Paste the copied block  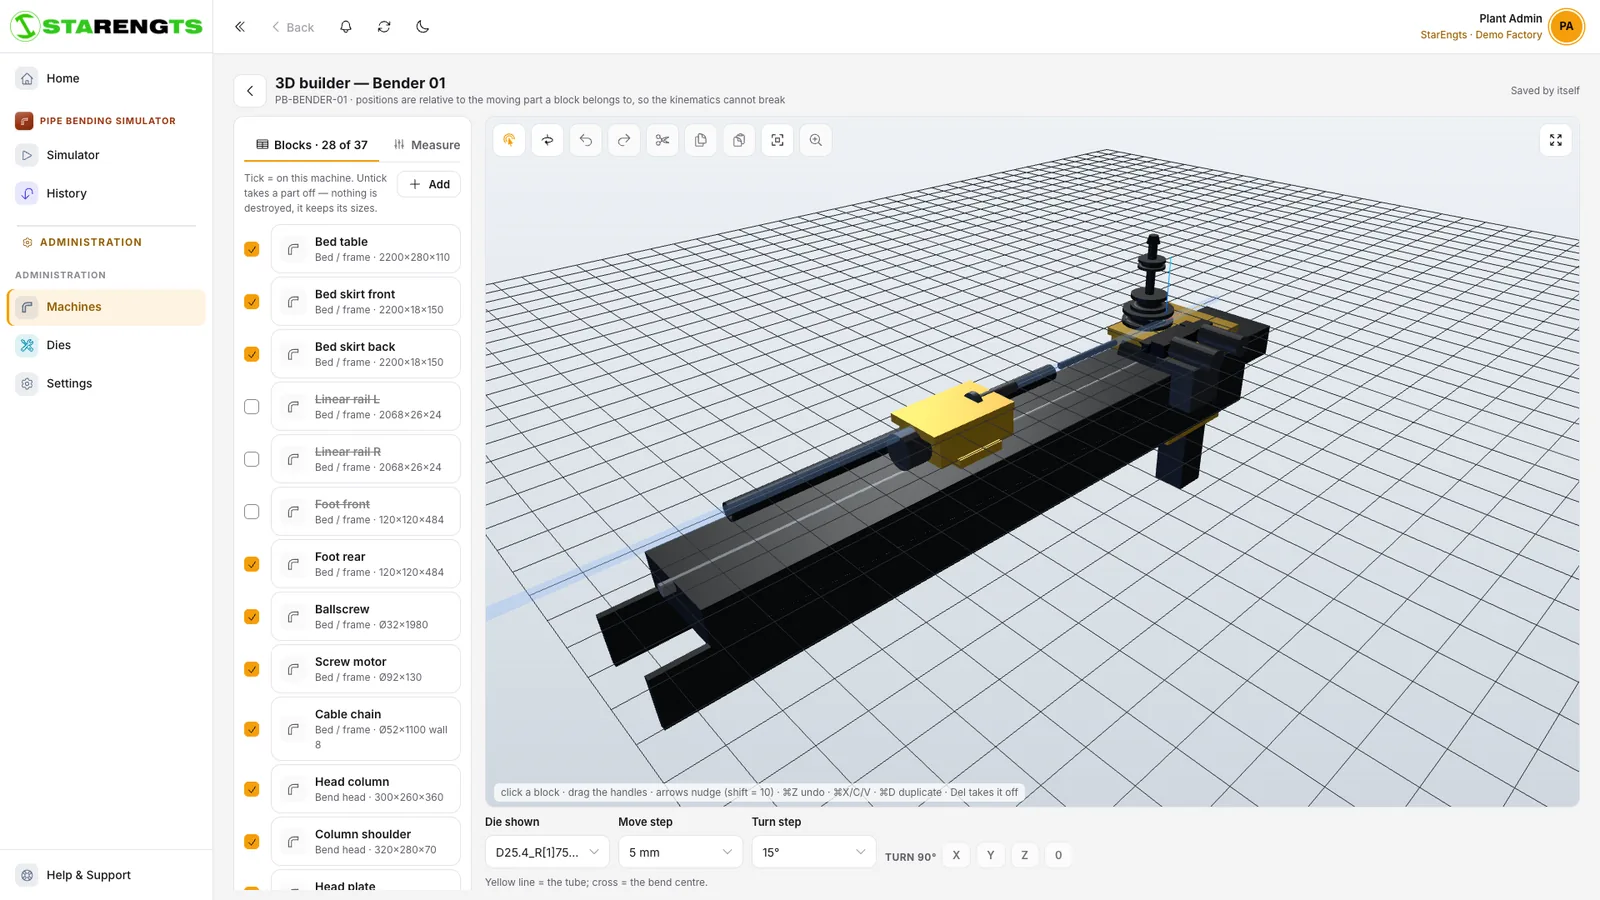point(739,140)
